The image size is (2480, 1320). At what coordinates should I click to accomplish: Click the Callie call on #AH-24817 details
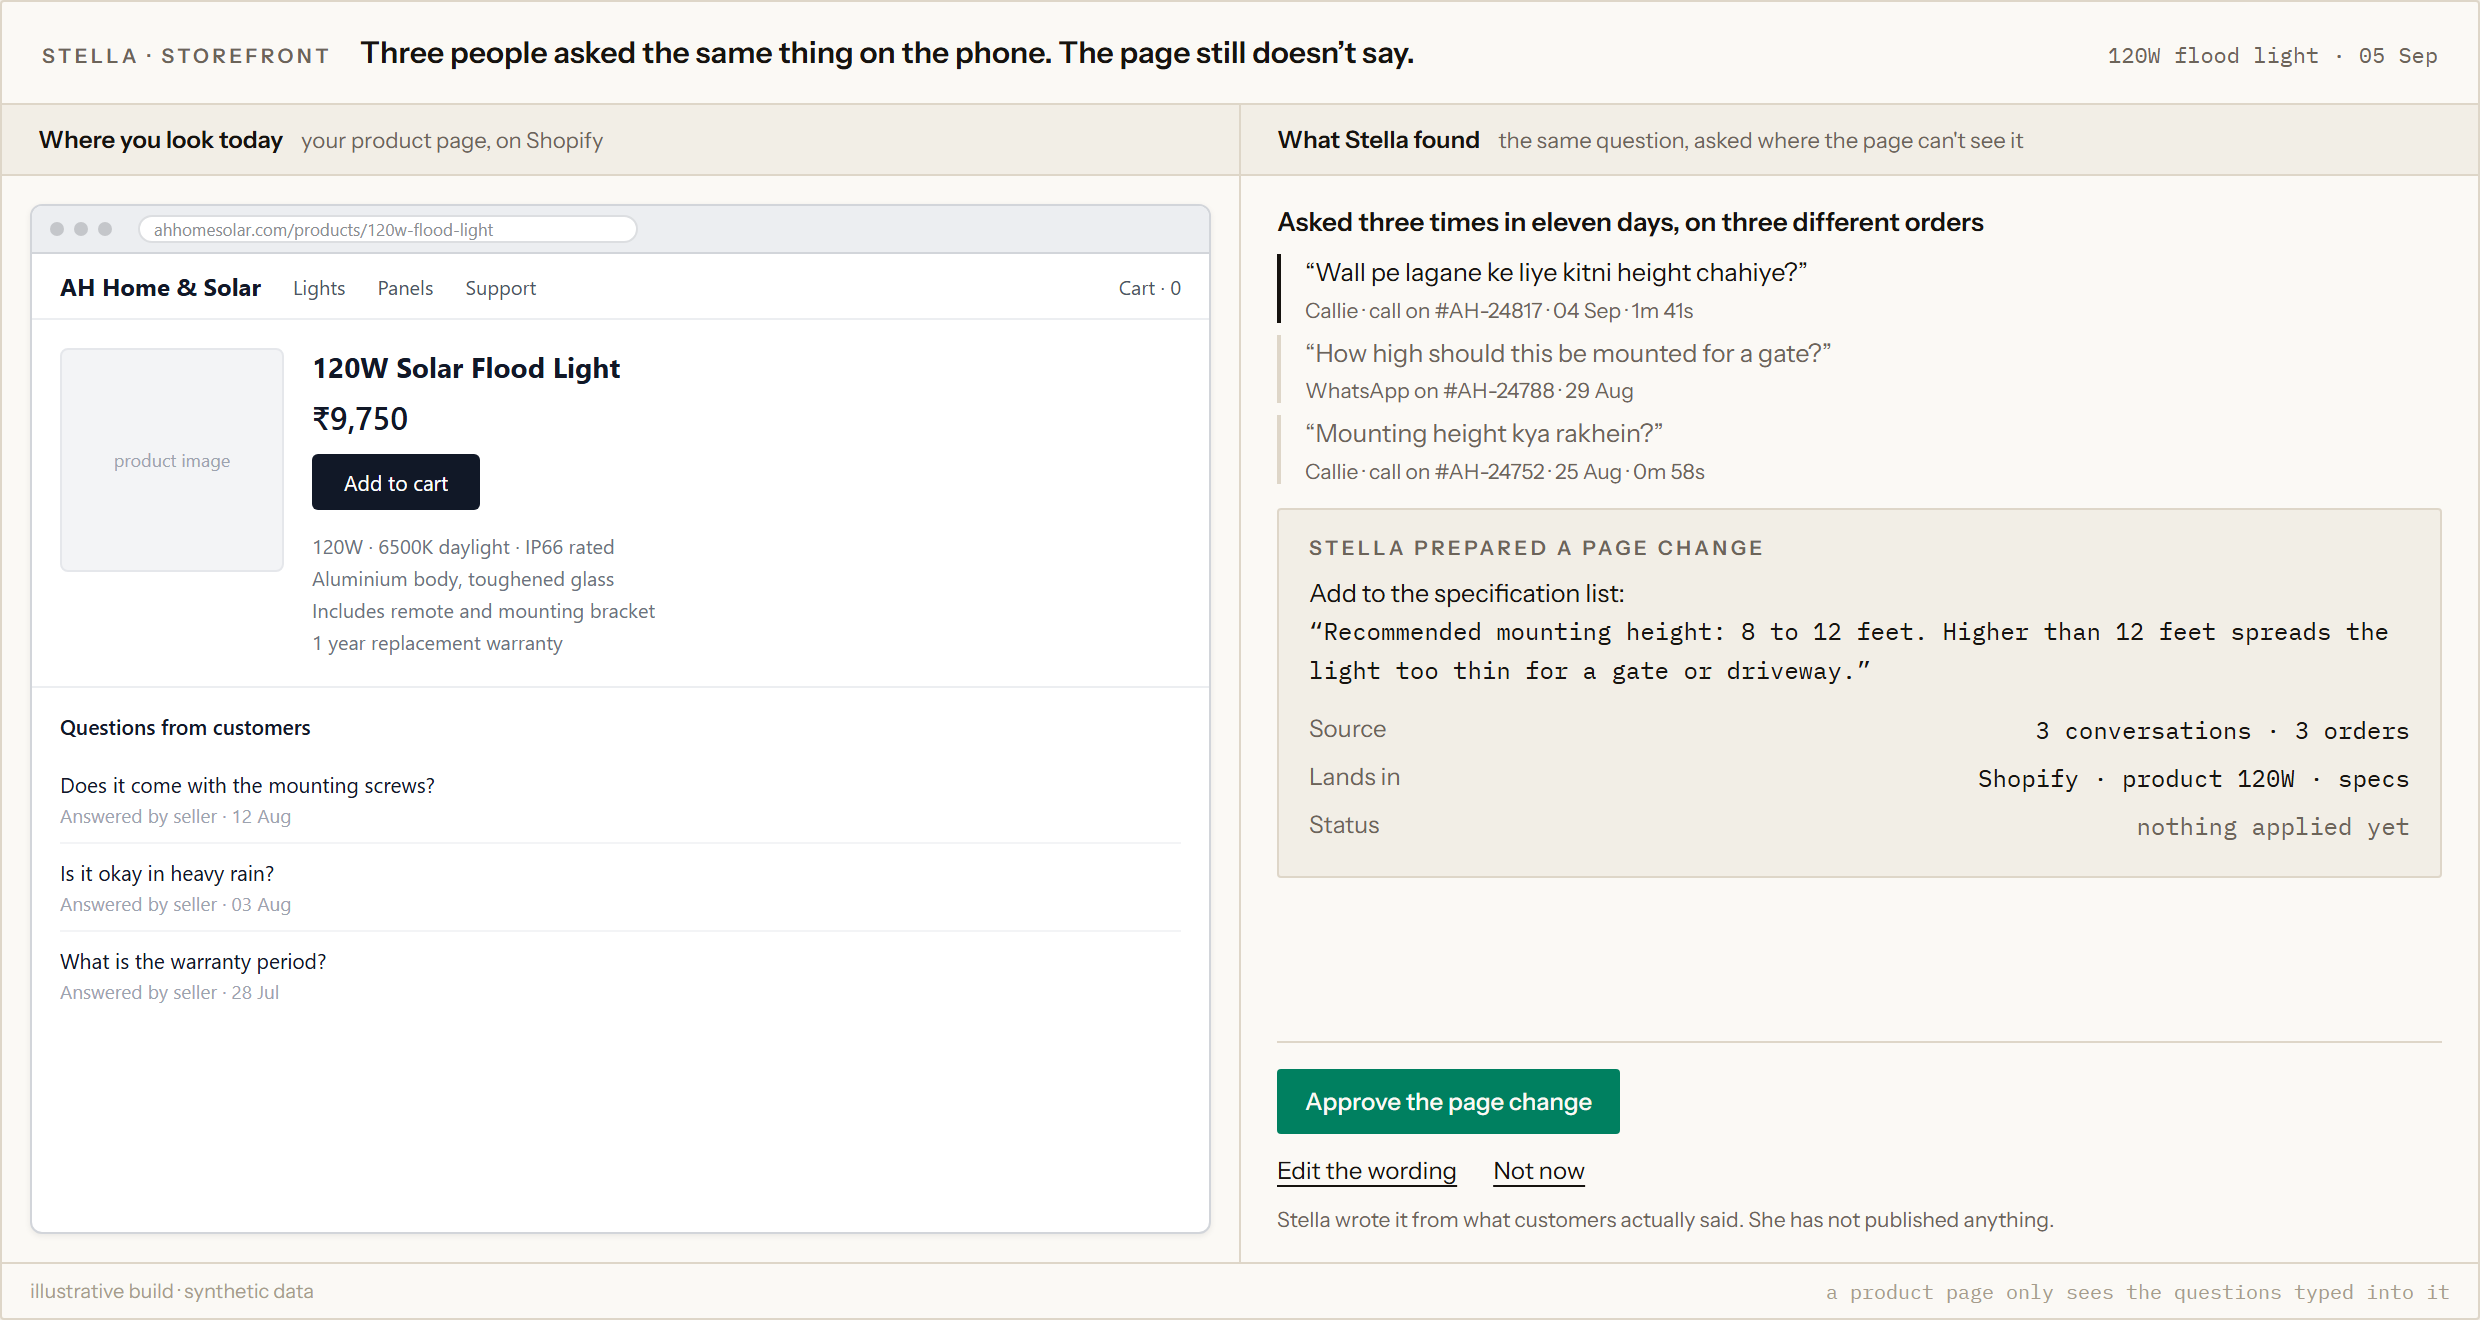click(x=1499, y=311)
